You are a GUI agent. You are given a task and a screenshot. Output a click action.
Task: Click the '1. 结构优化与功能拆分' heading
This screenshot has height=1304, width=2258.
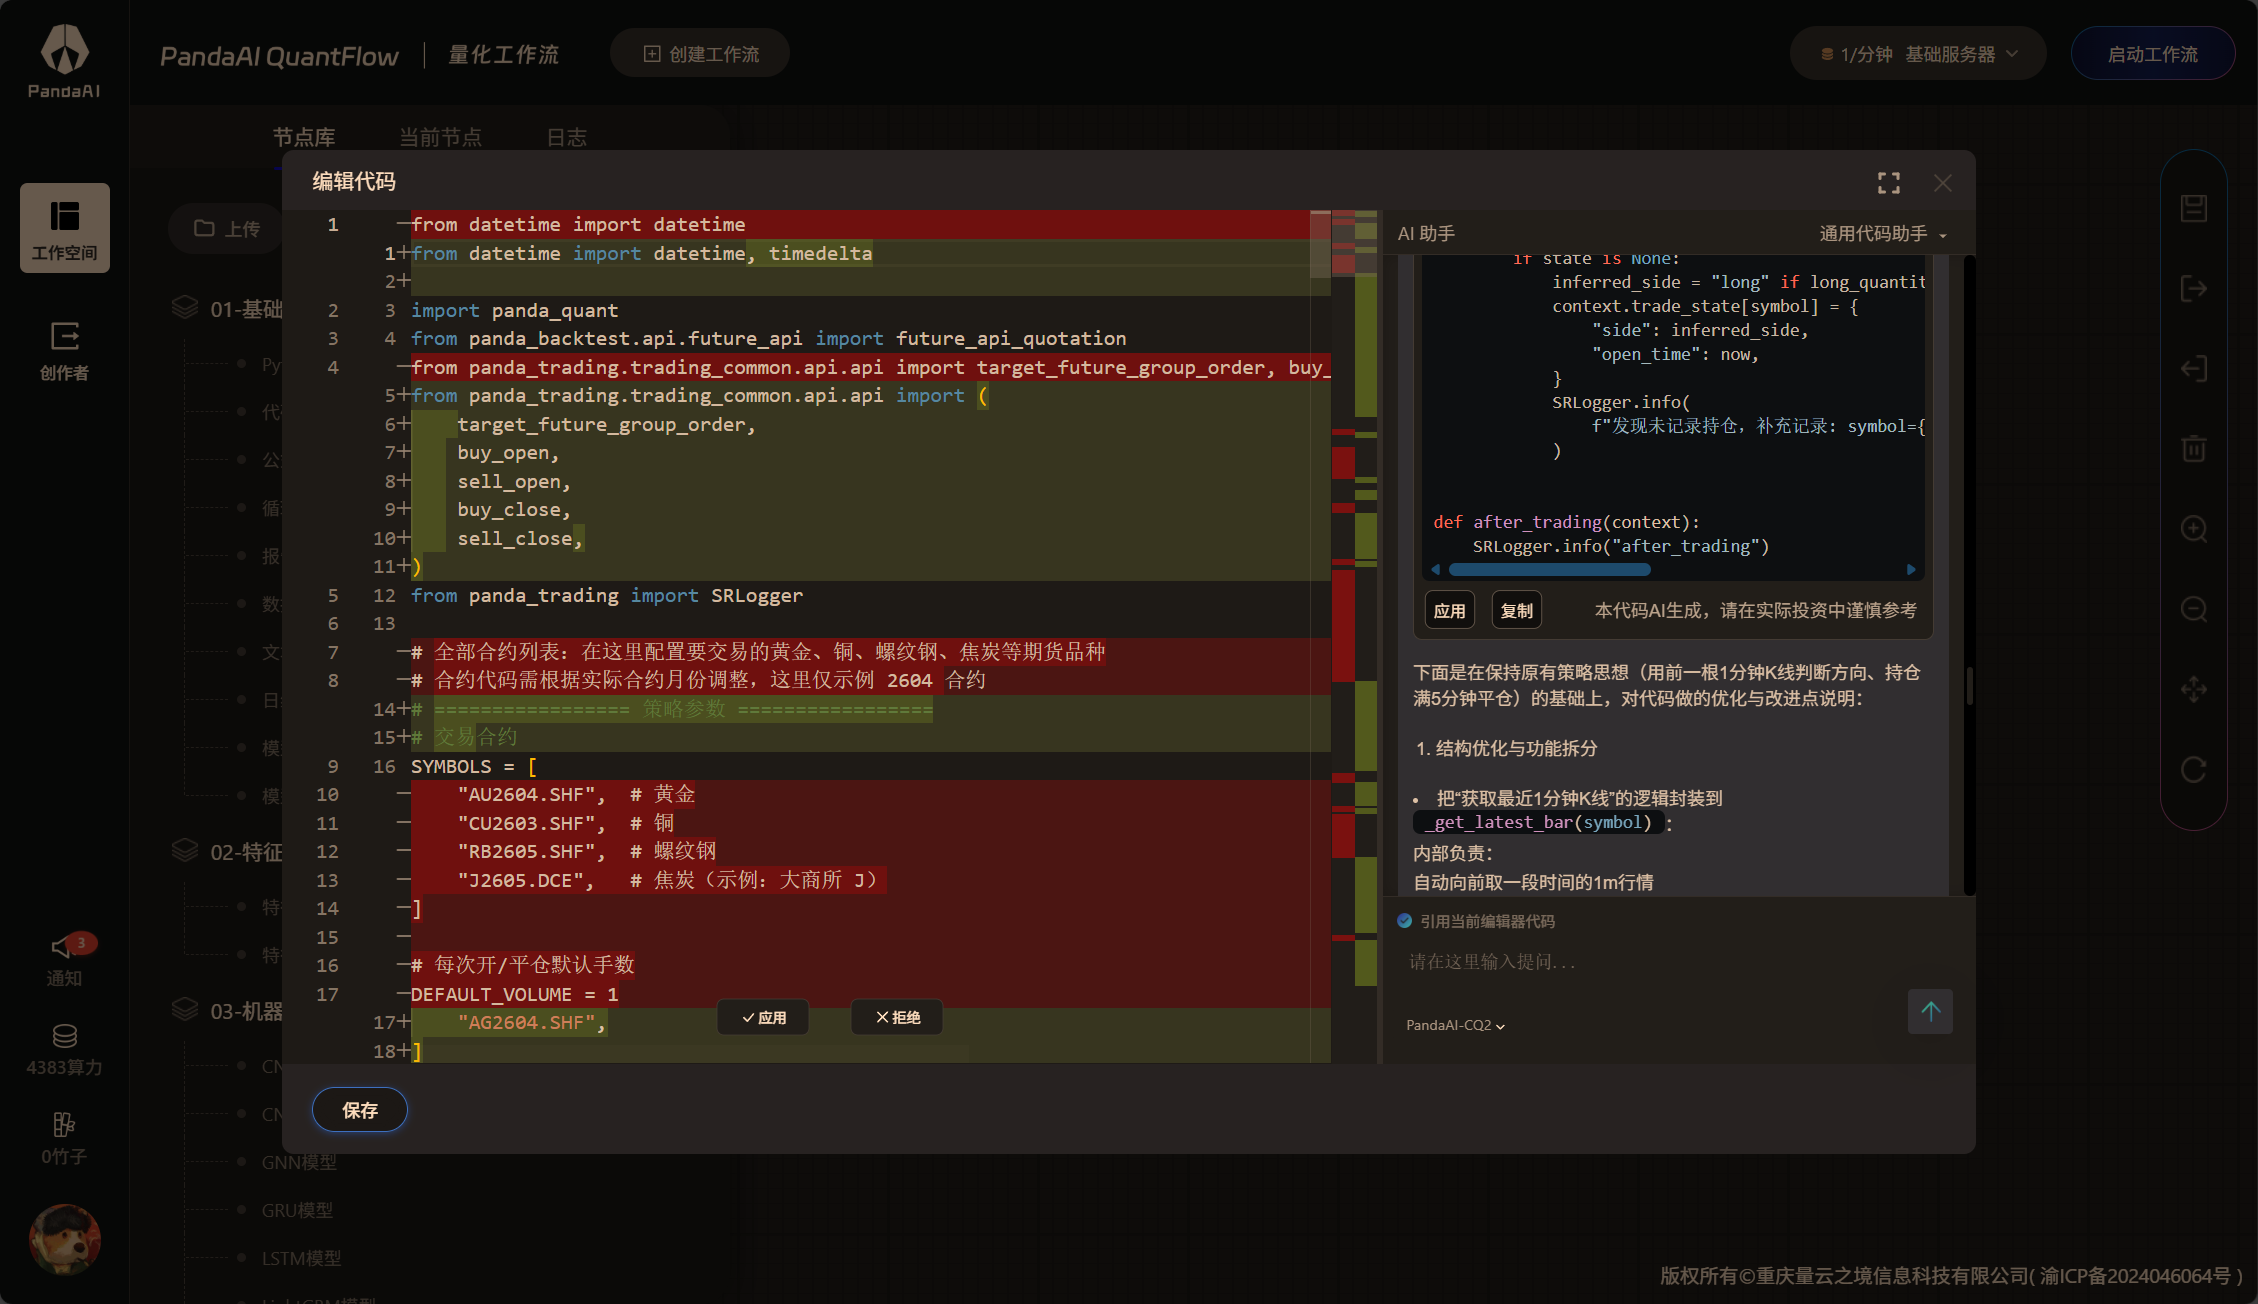pyautogui.click(x=1506, y=748)
